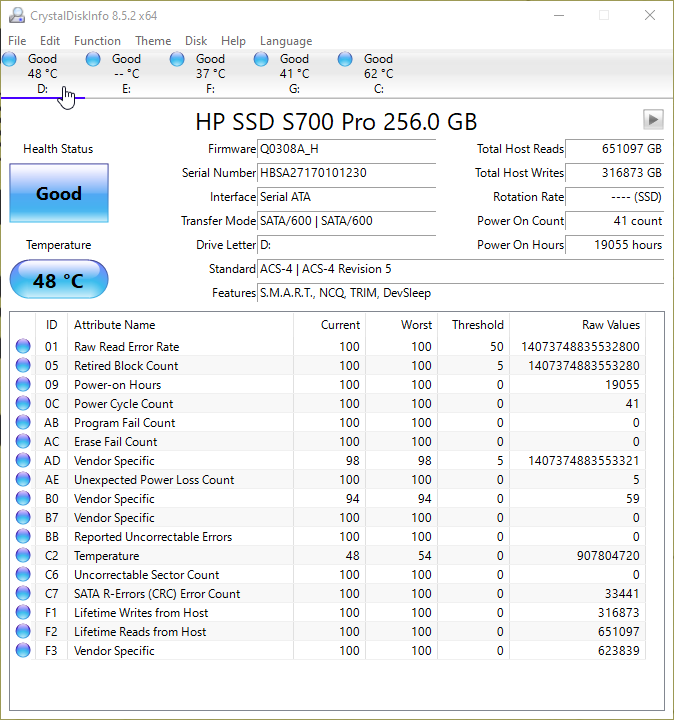
Task: Click the Attribute Name column header
Action: click(x=180, y=325)
